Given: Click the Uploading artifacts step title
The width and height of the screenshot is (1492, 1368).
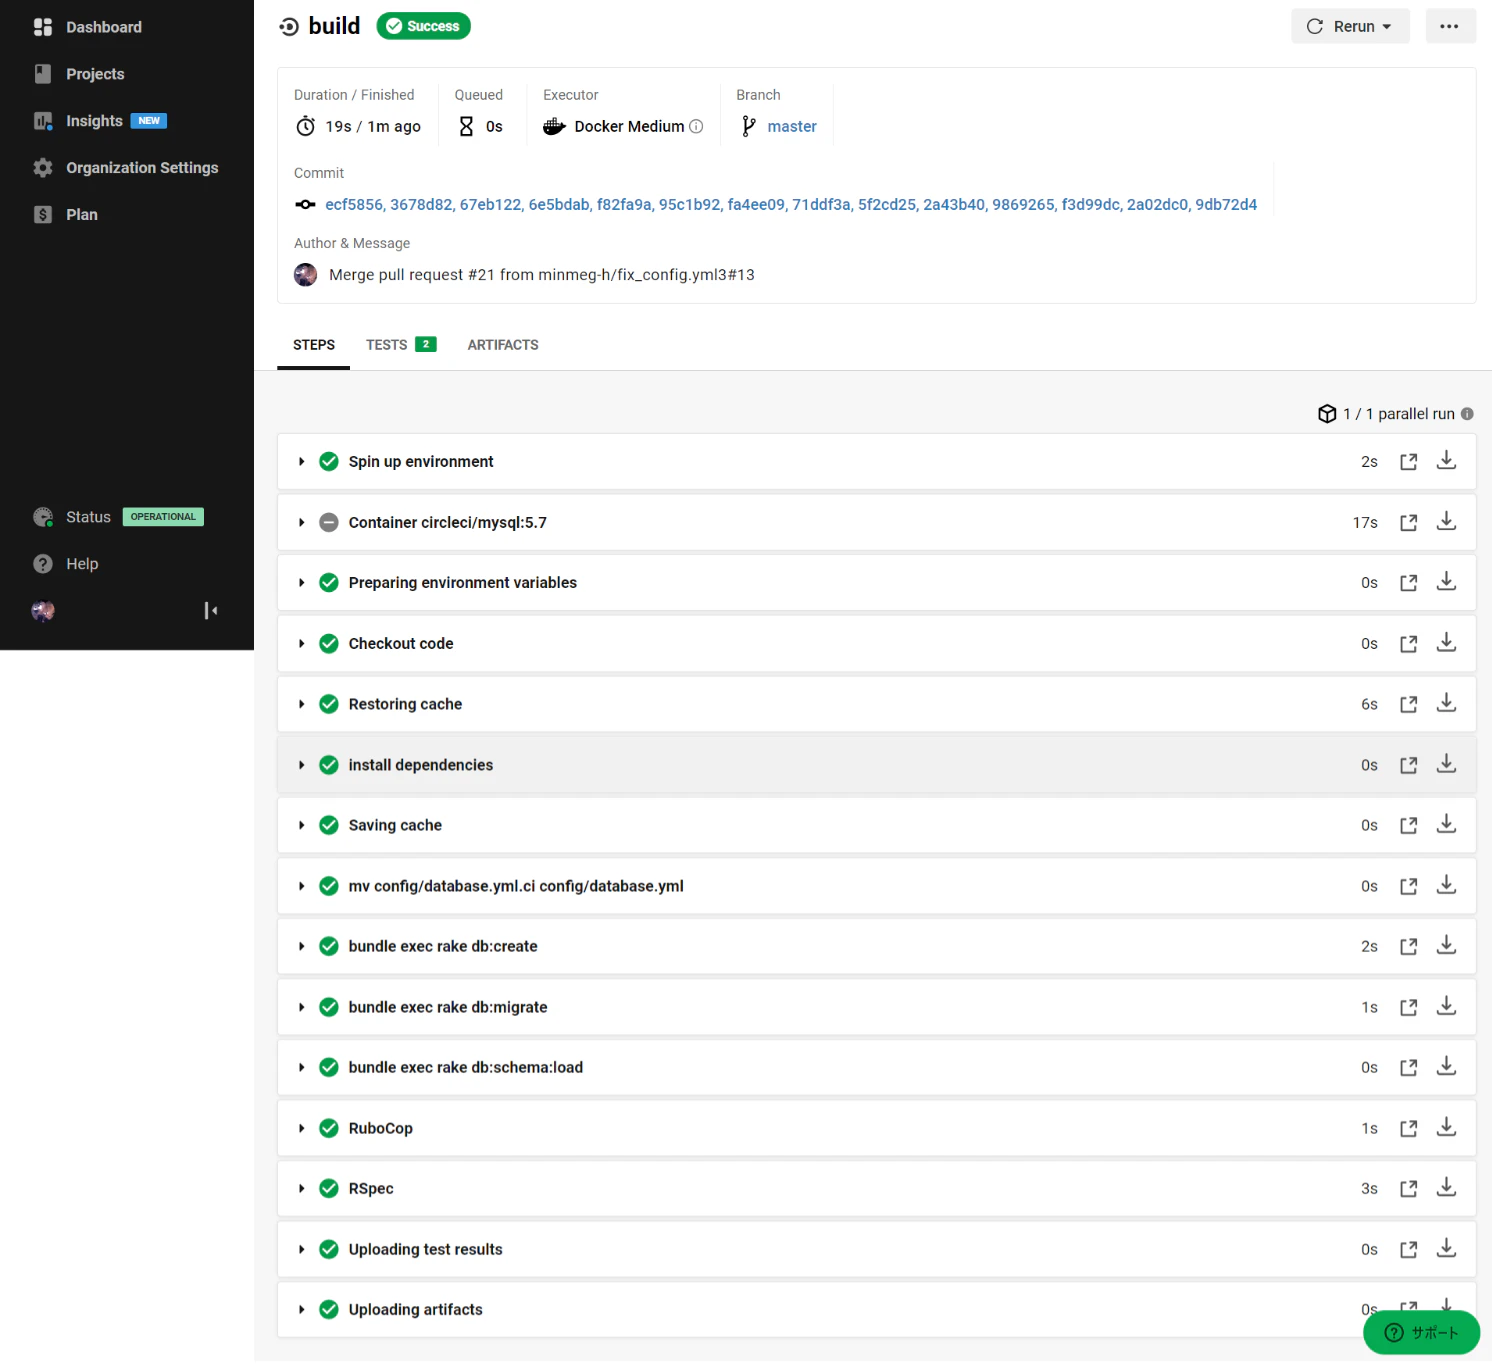Looking at the screenshot, I should tap(416, 1310).
